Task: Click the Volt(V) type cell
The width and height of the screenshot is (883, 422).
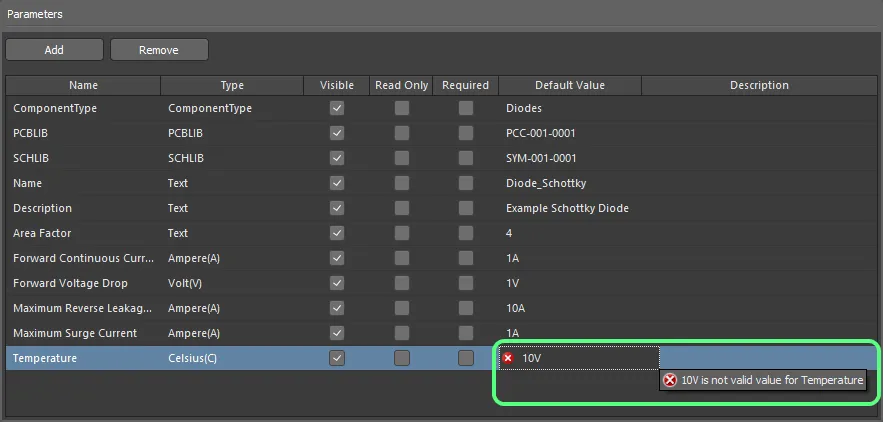Action: [185, 283]
